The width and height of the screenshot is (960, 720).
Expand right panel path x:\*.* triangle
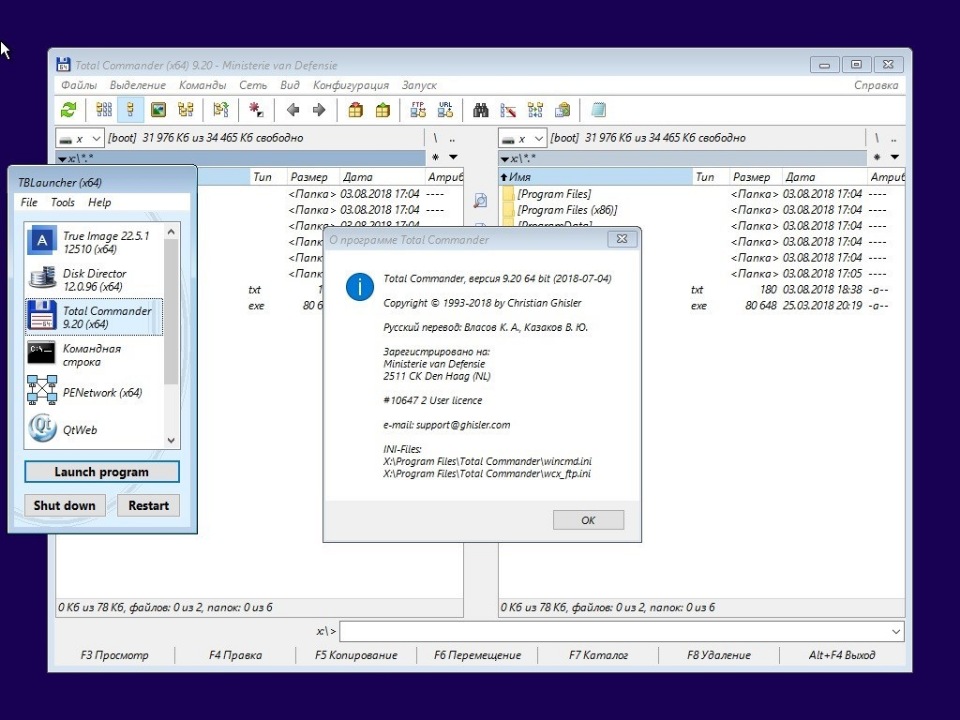[x=504, y=159]
